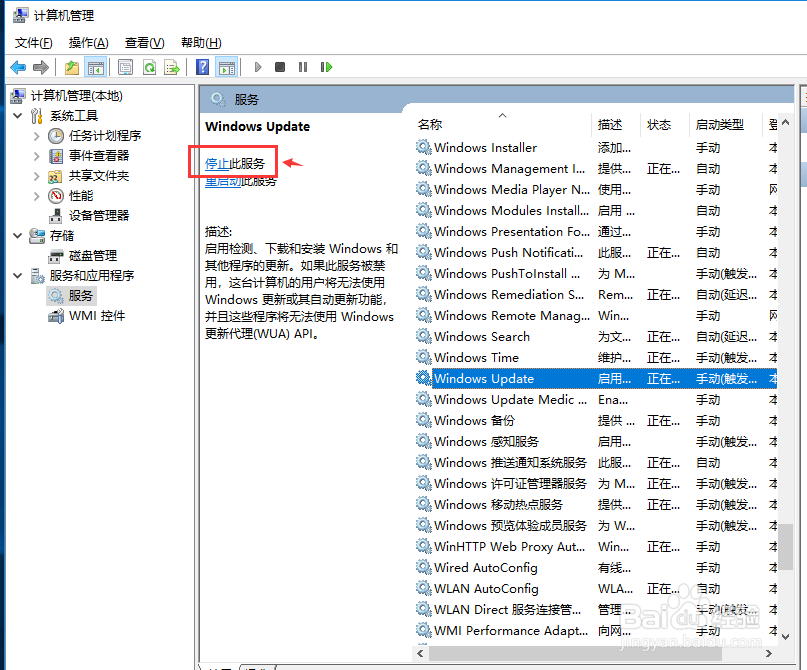Viewport: 807px width, 670px height.
Task: Open the 查看(V) menu
Action: 145,43
